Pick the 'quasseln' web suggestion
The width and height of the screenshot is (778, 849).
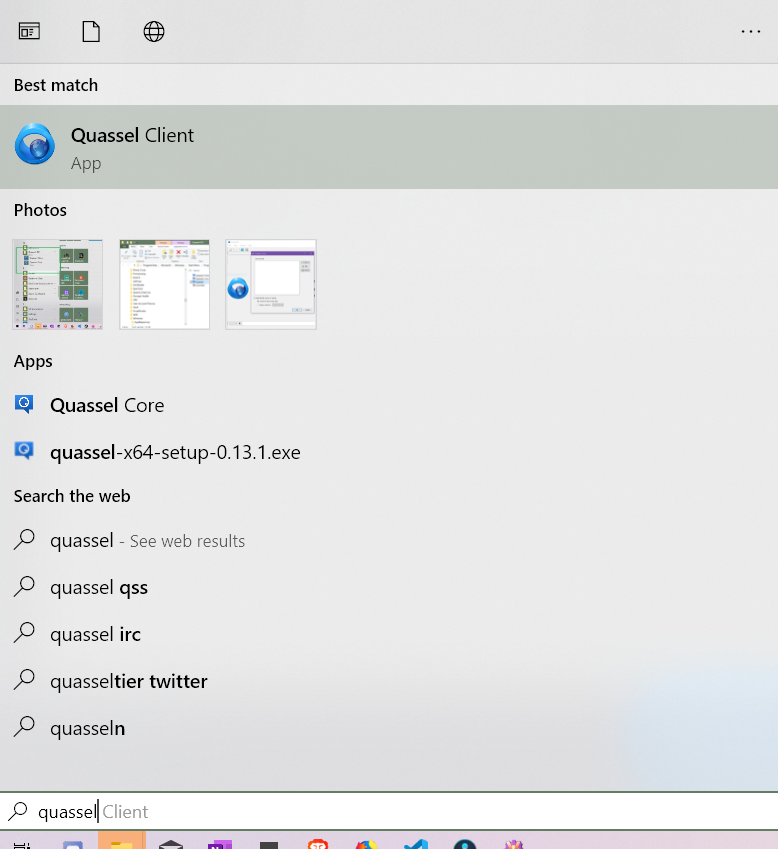click(389, 728)
